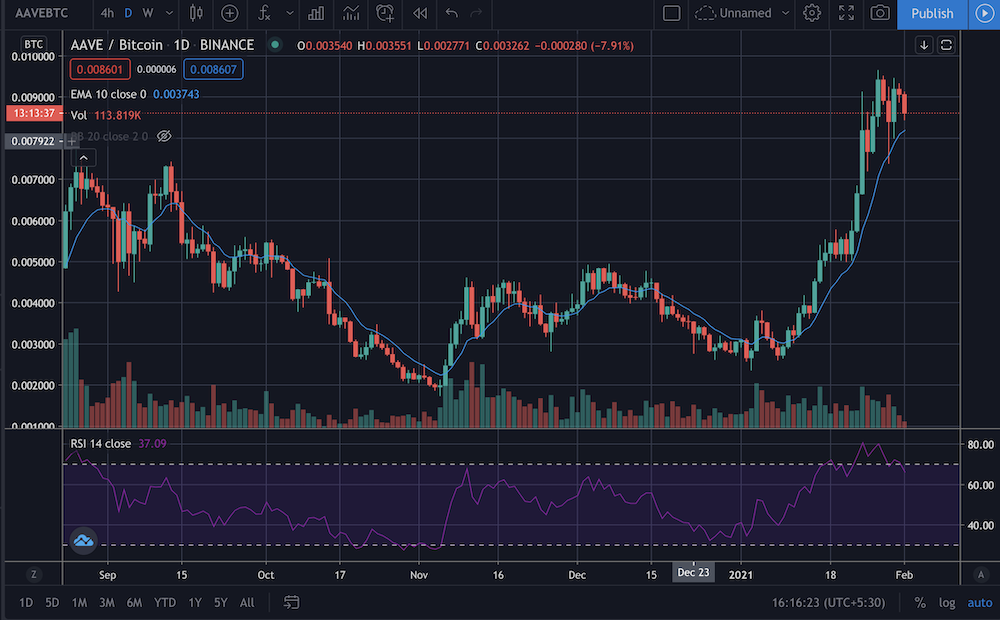
Task: Expand the interval dropdown chevron after W
Action: click(x=169, y=13)
